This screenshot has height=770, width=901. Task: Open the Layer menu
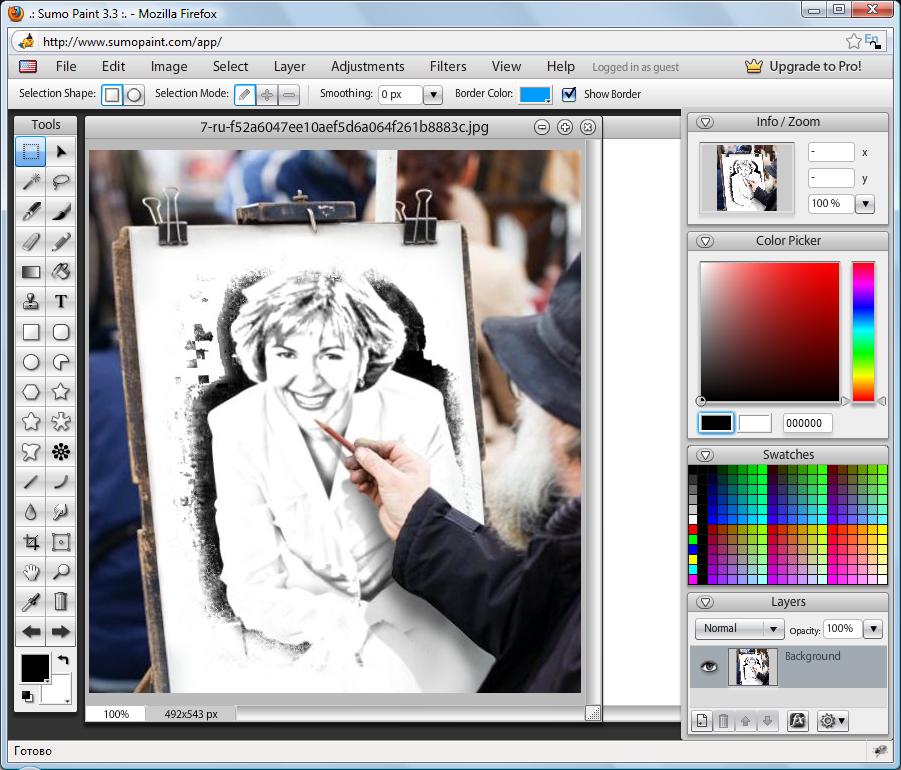point(290,67)
